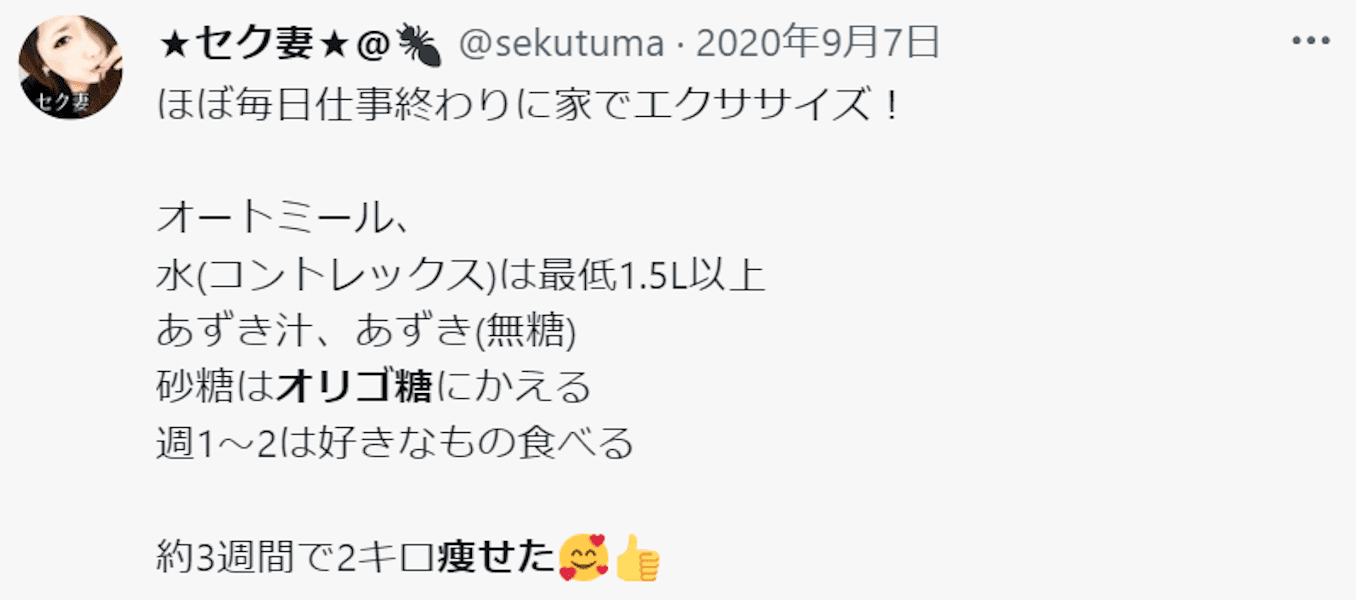Open the tweet's three-dot more options menu

tap(1311, 43)
